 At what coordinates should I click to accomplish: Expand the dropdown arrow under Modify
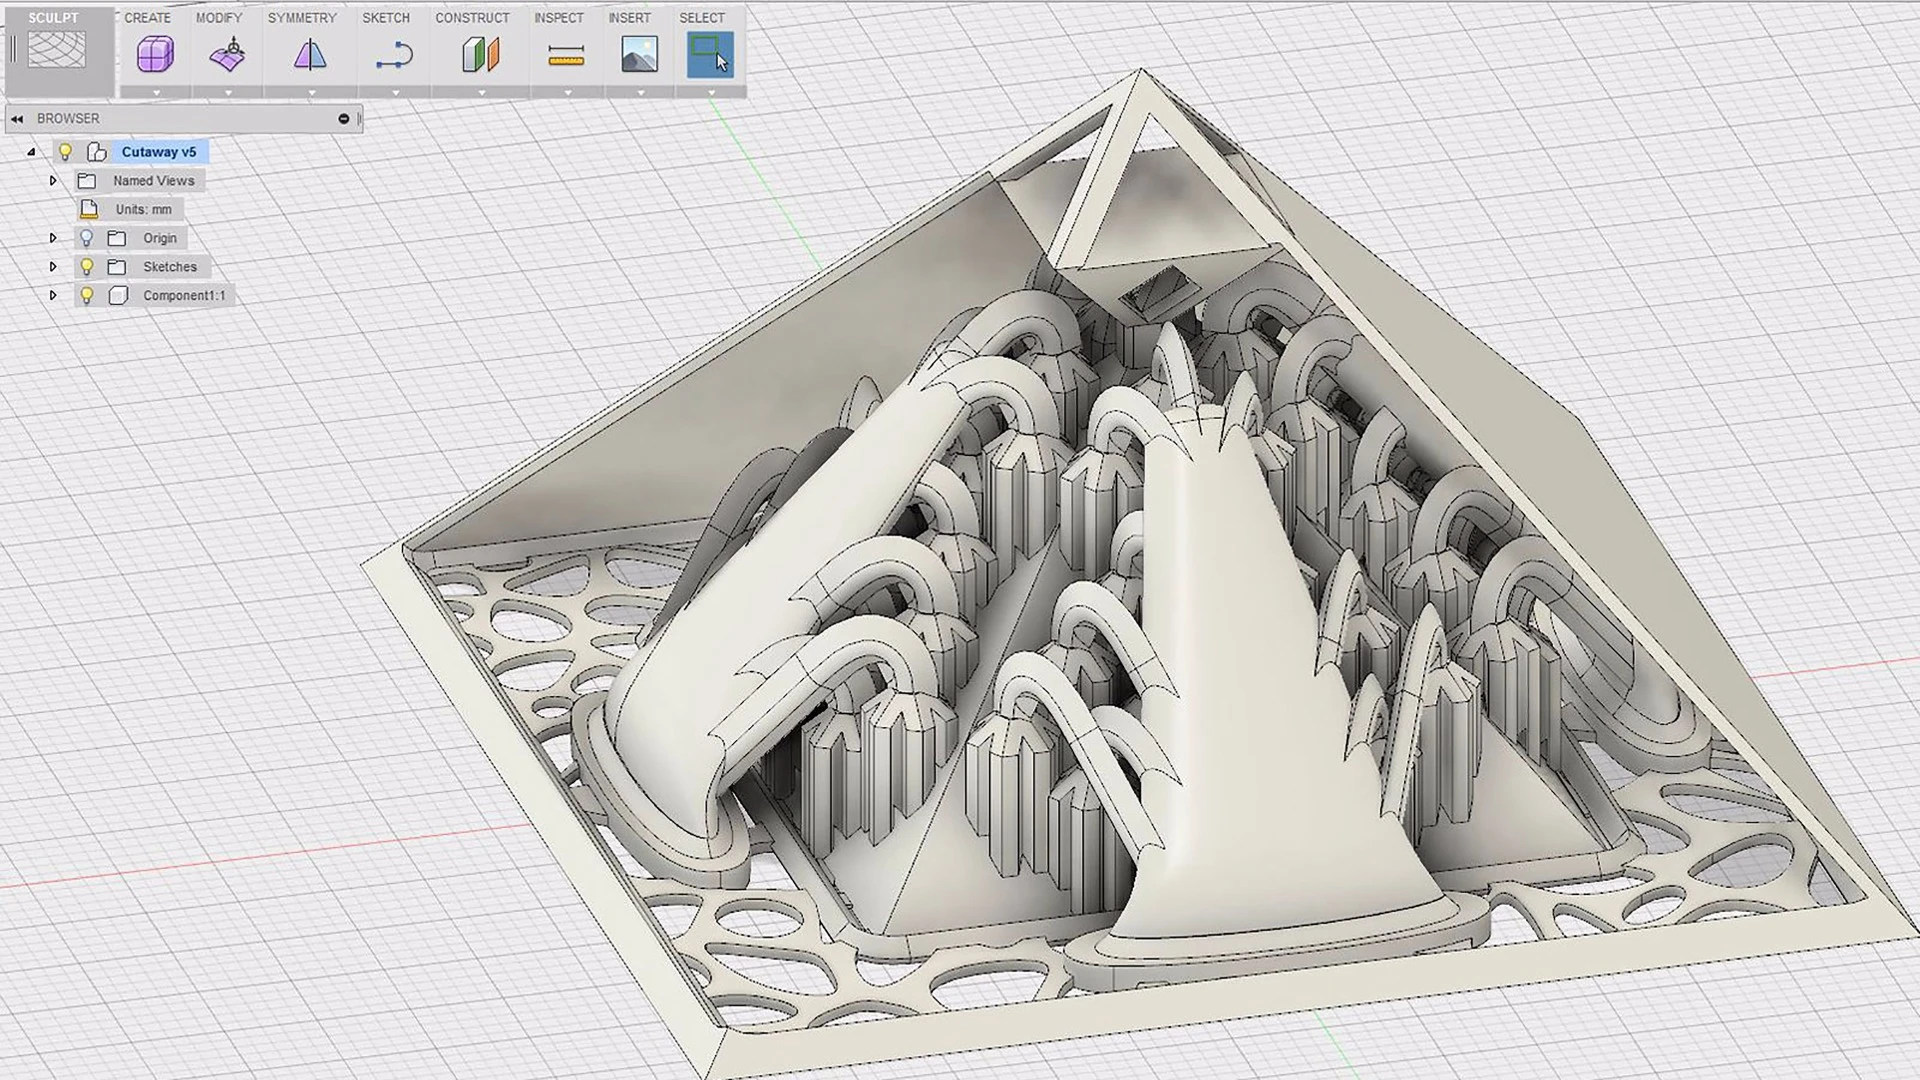tap(228, 92)
